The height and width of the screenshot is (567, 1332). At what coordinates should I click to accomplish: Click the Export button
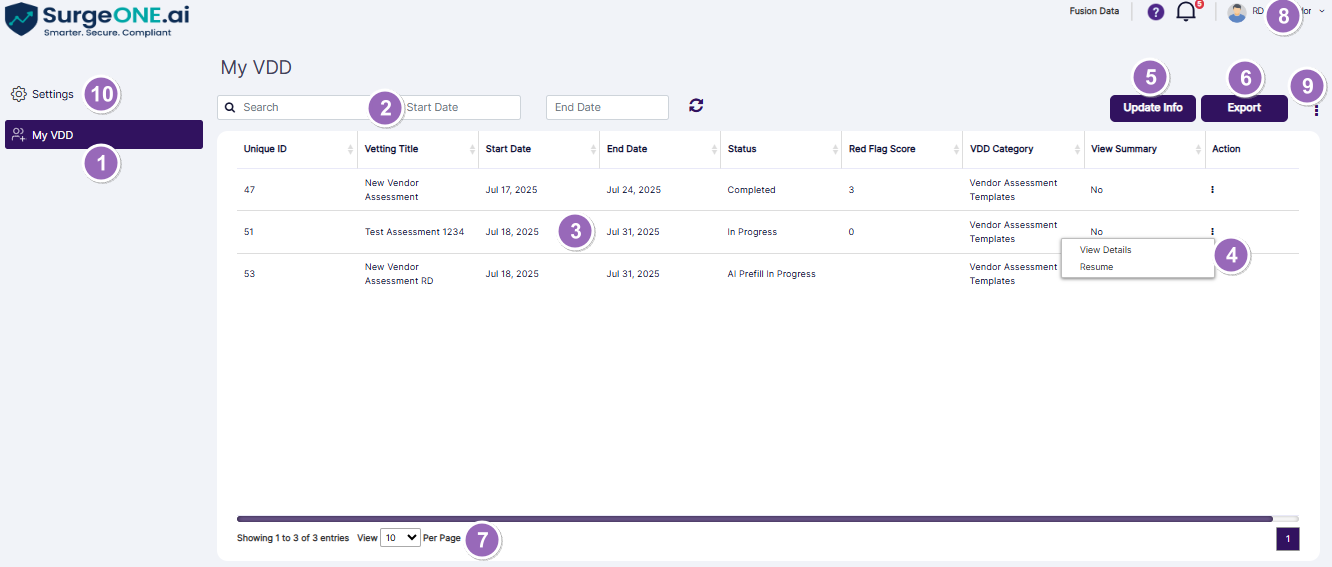pyautogui.click(x=1244, y=108)
